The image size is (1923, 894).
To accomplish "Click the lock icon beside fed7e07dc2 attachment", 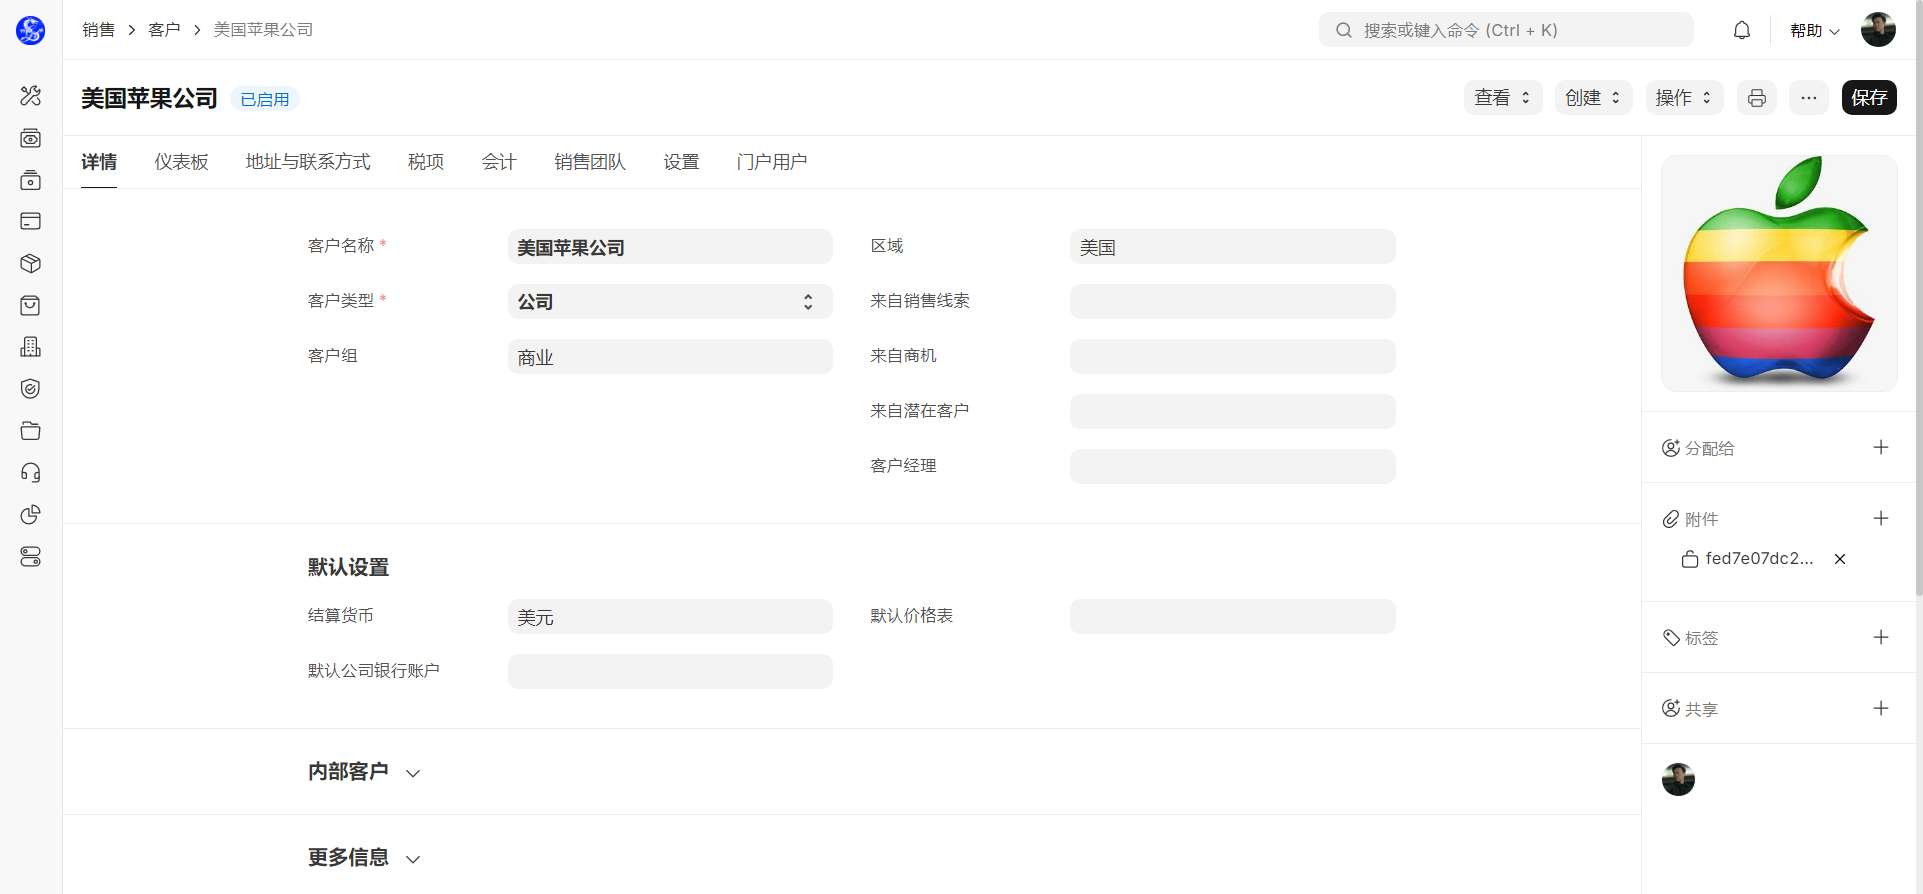I will click(x=1690, y=559).
